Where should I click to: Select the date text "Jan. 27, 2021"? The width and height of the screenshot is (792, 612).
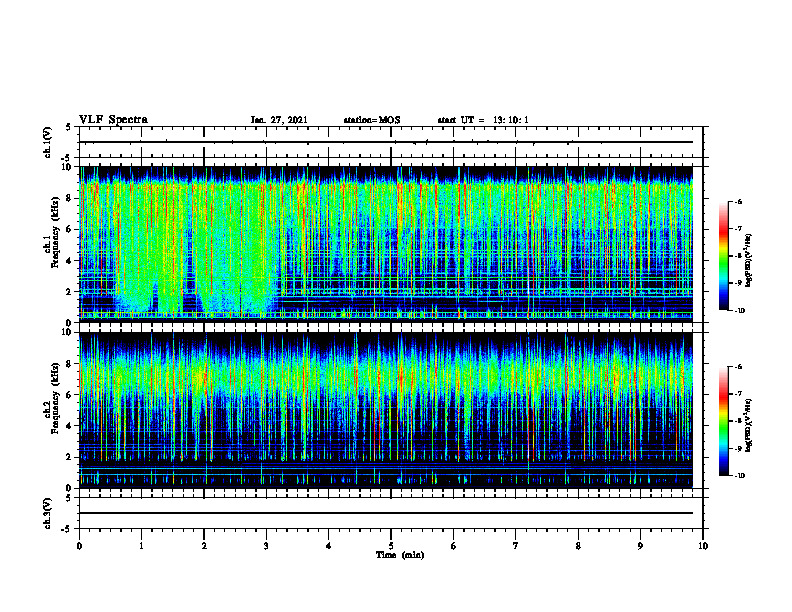(279, 120)
